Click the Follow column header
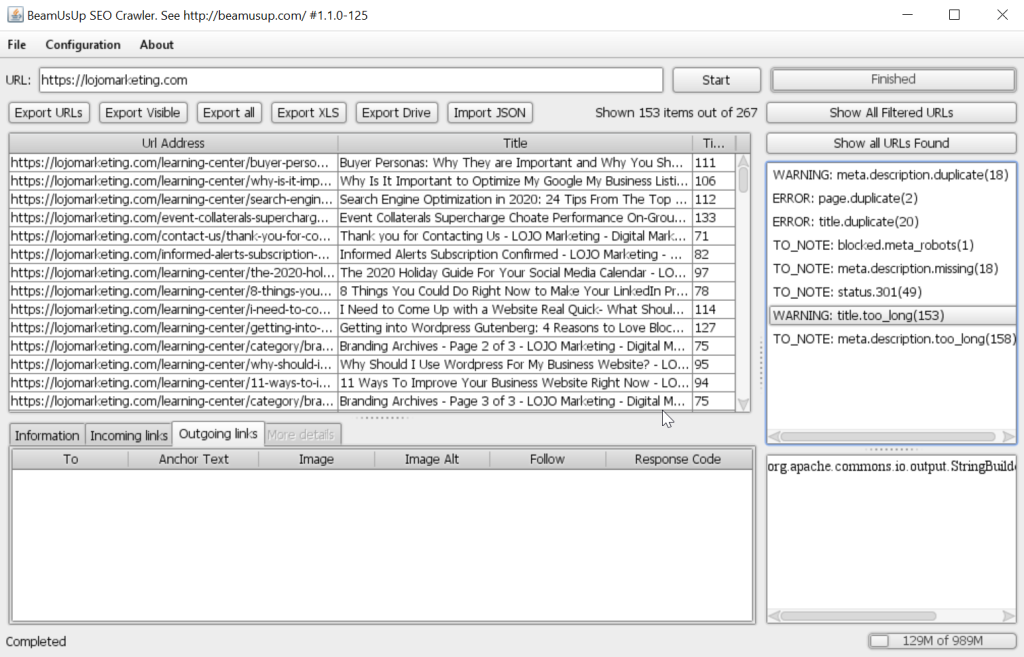 547,459
